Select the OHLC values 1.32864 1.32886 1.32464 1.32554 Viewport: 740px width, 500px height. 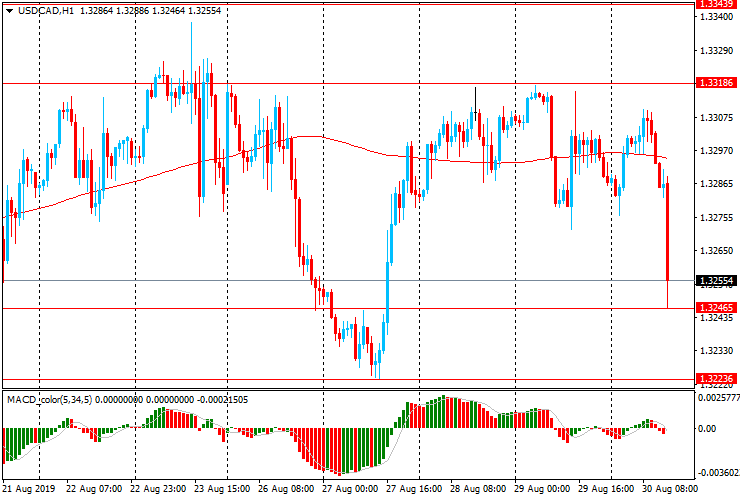coord(151,10)
